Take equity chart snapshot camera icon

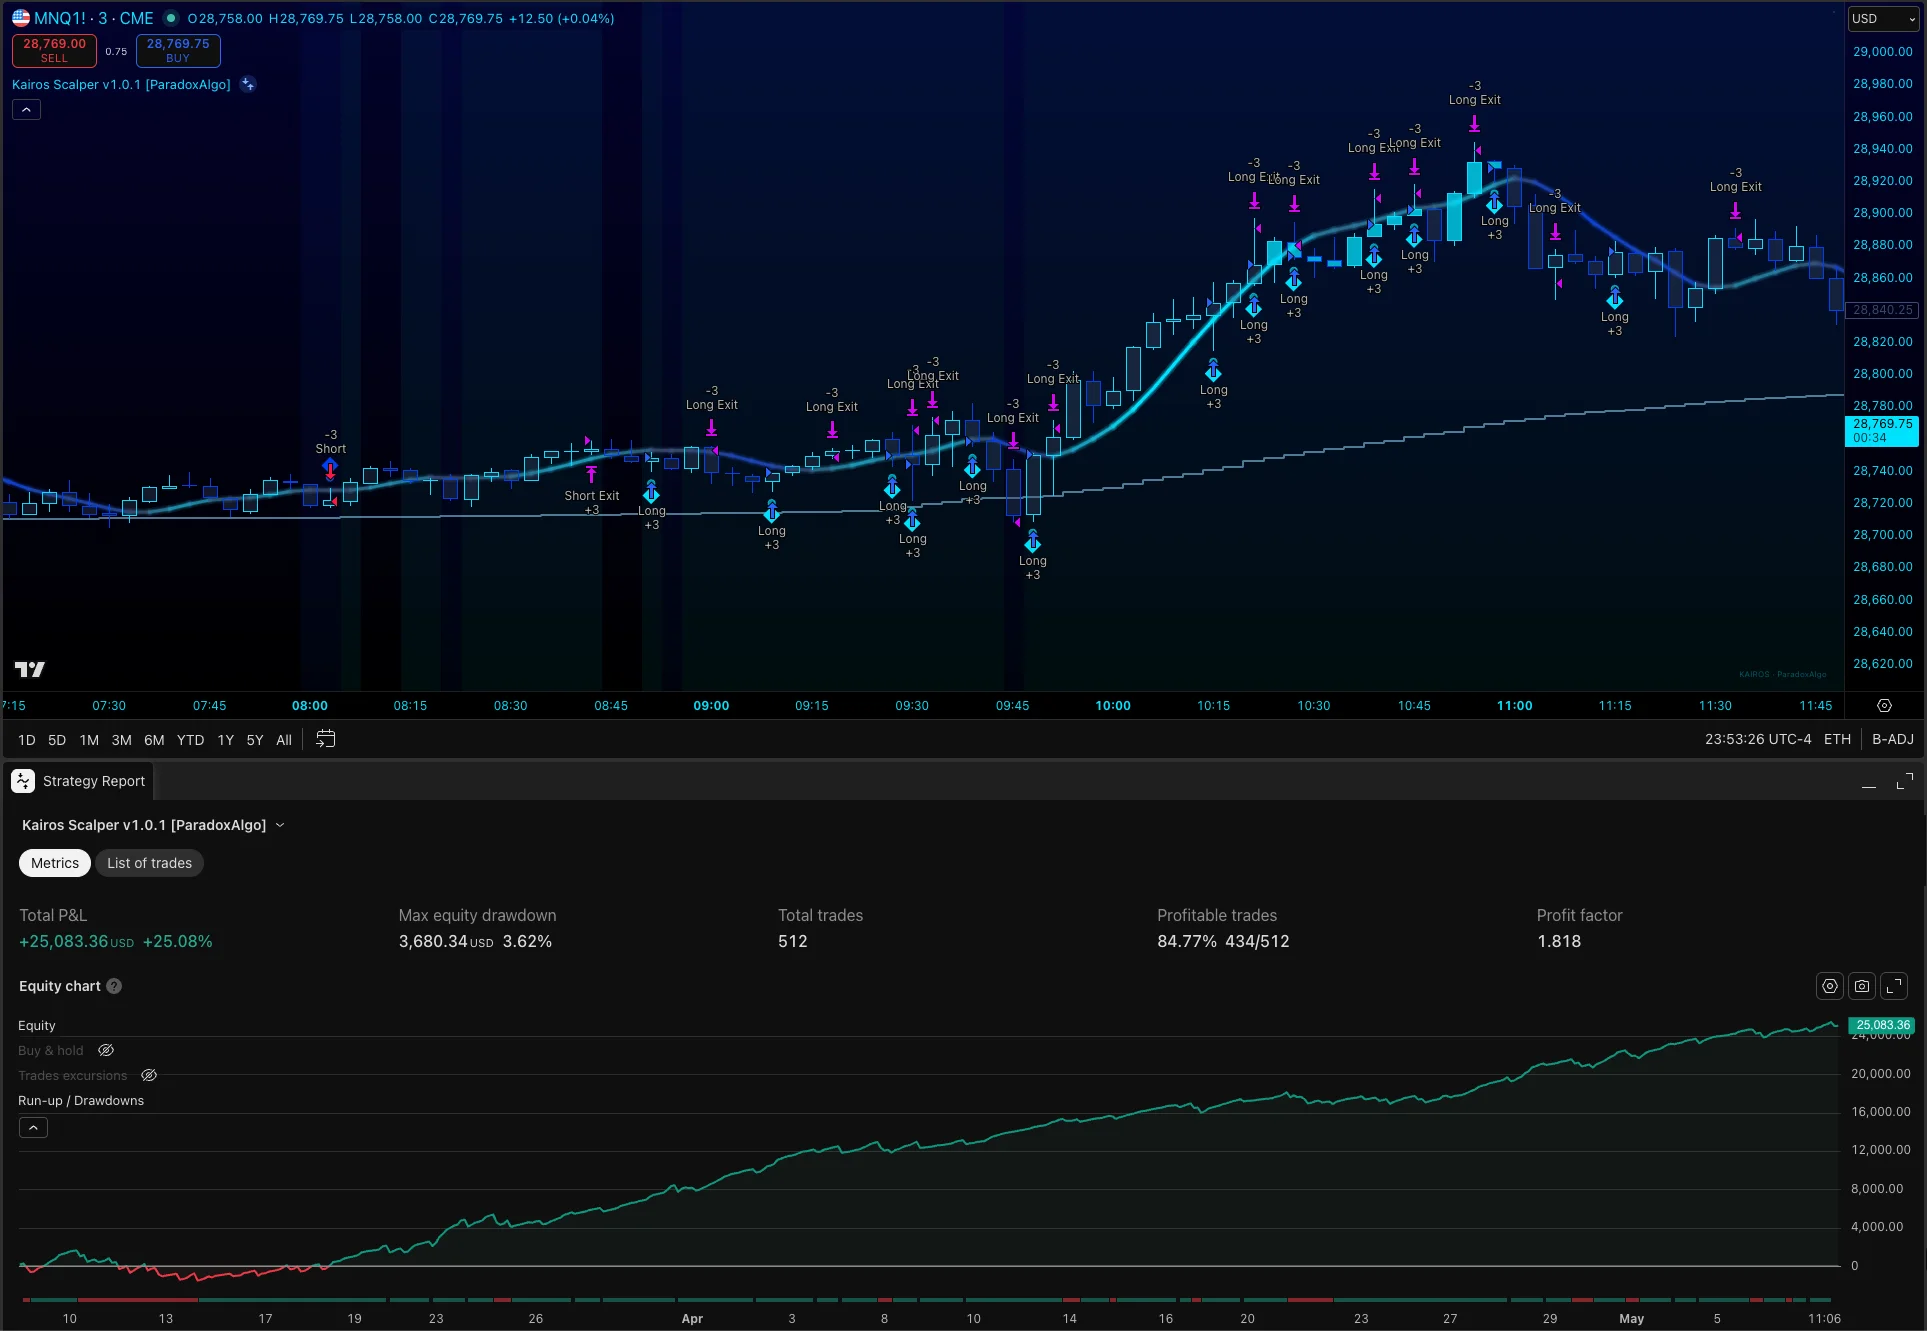coord(1861,986)
